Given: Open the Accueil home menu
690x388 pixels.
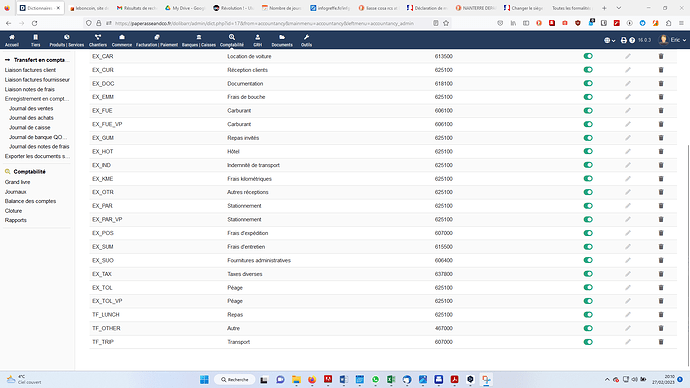Looking at the screenshot, I should (x=12, y=40).
